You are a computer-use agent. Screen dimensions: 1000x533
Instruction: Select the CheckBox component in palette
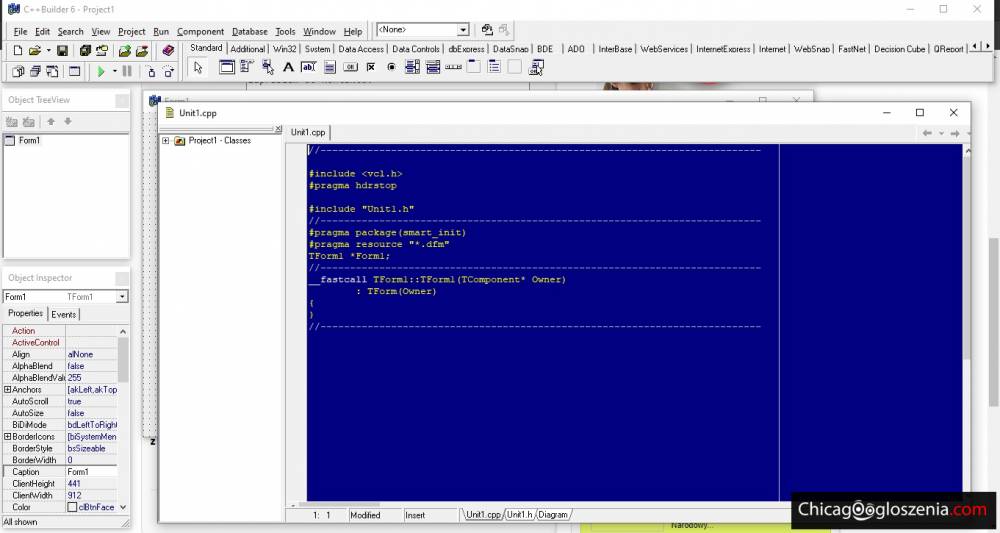coord(371,68)
